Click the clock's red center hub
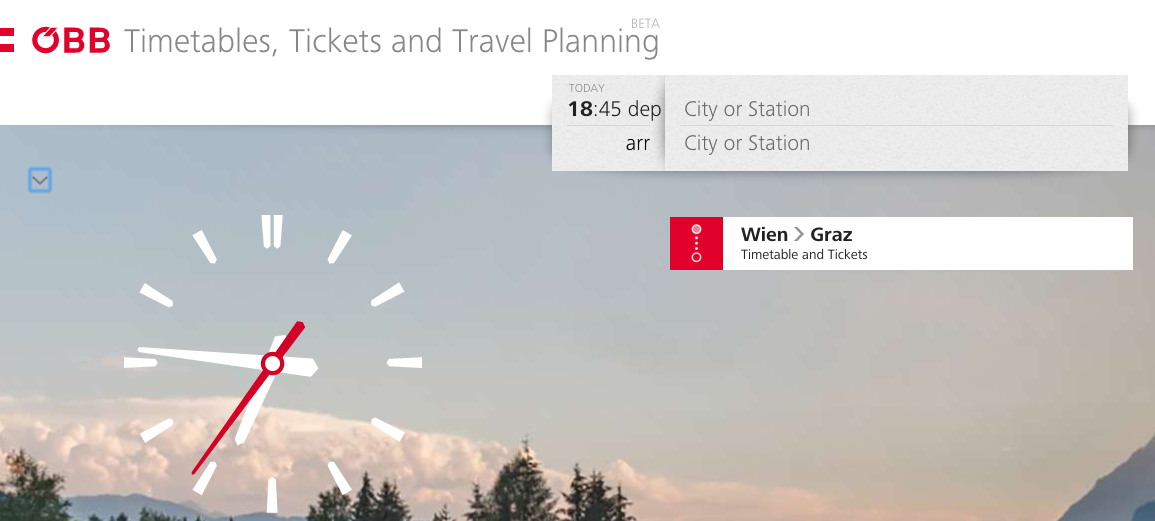 tap(273, 363)
